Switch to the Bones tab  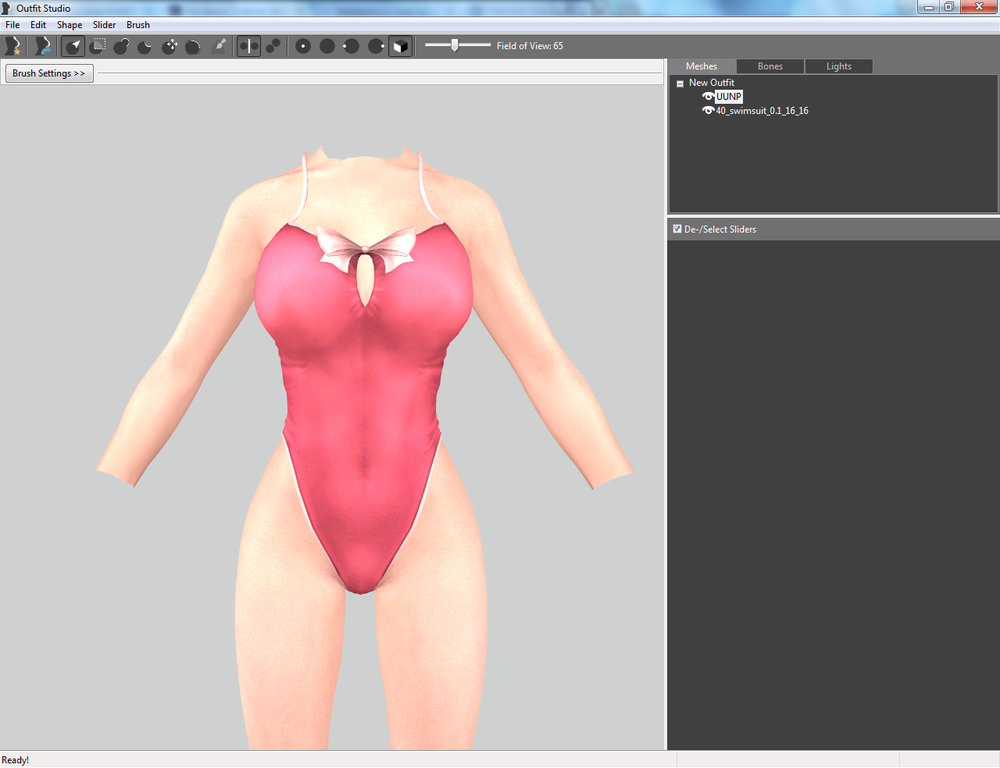click(x=770, y=66)
